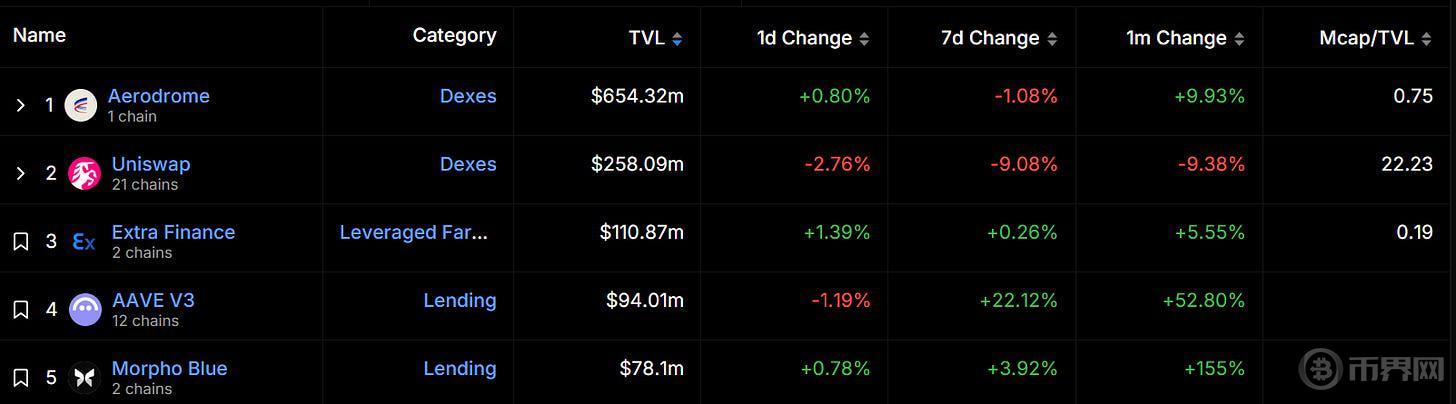Sort by 1m Change header
This screenshot has width=1456, height=404.
click(x=1239, y=39)
